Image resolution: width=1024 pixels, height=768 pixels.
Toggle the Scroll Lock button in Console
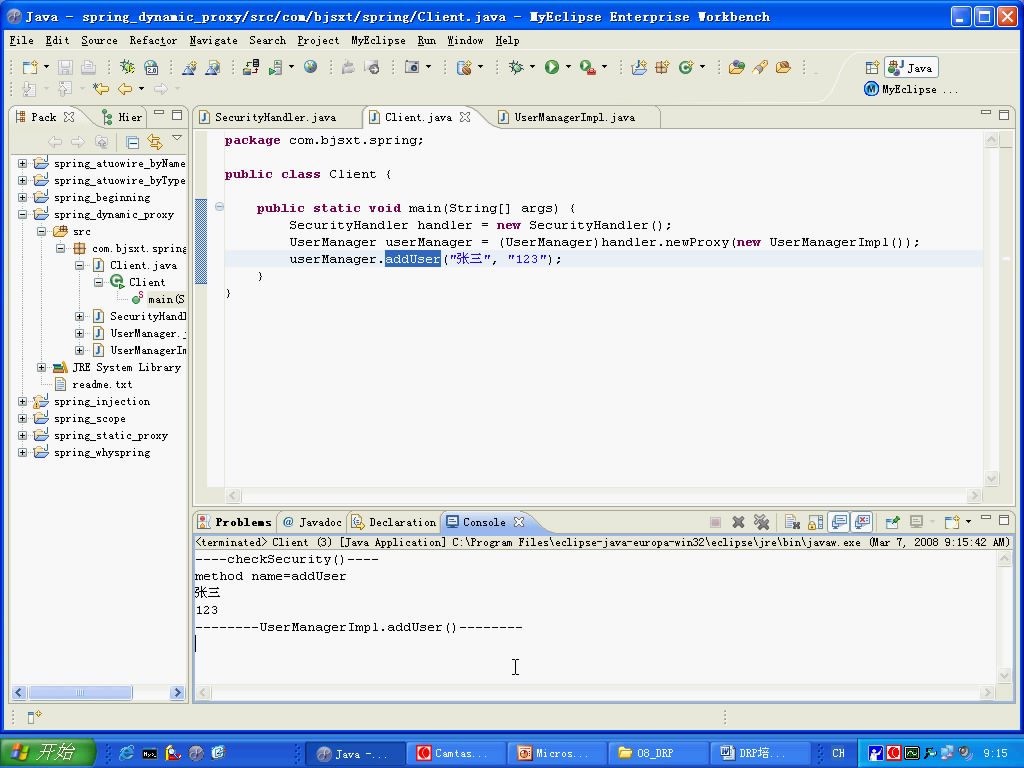(x=815, y=522)
